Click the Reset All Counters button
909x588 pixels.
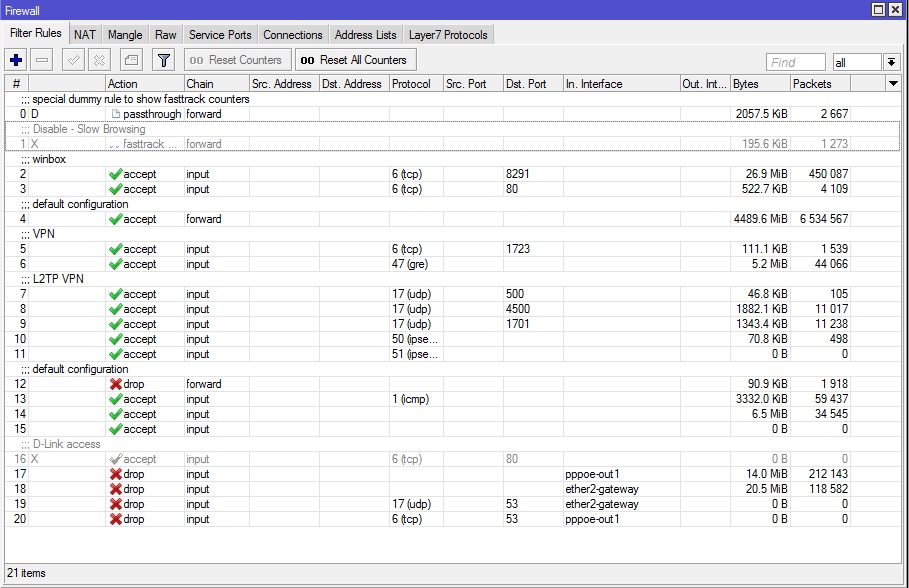(x=355, y=60)
